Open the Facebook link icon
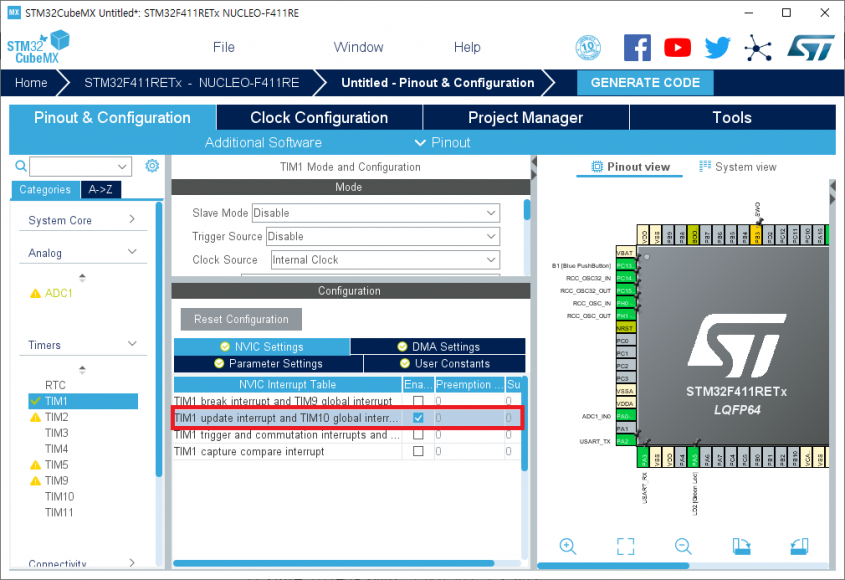Image resolution: width=845 pixels, height=580 pixels. [637, 47]
